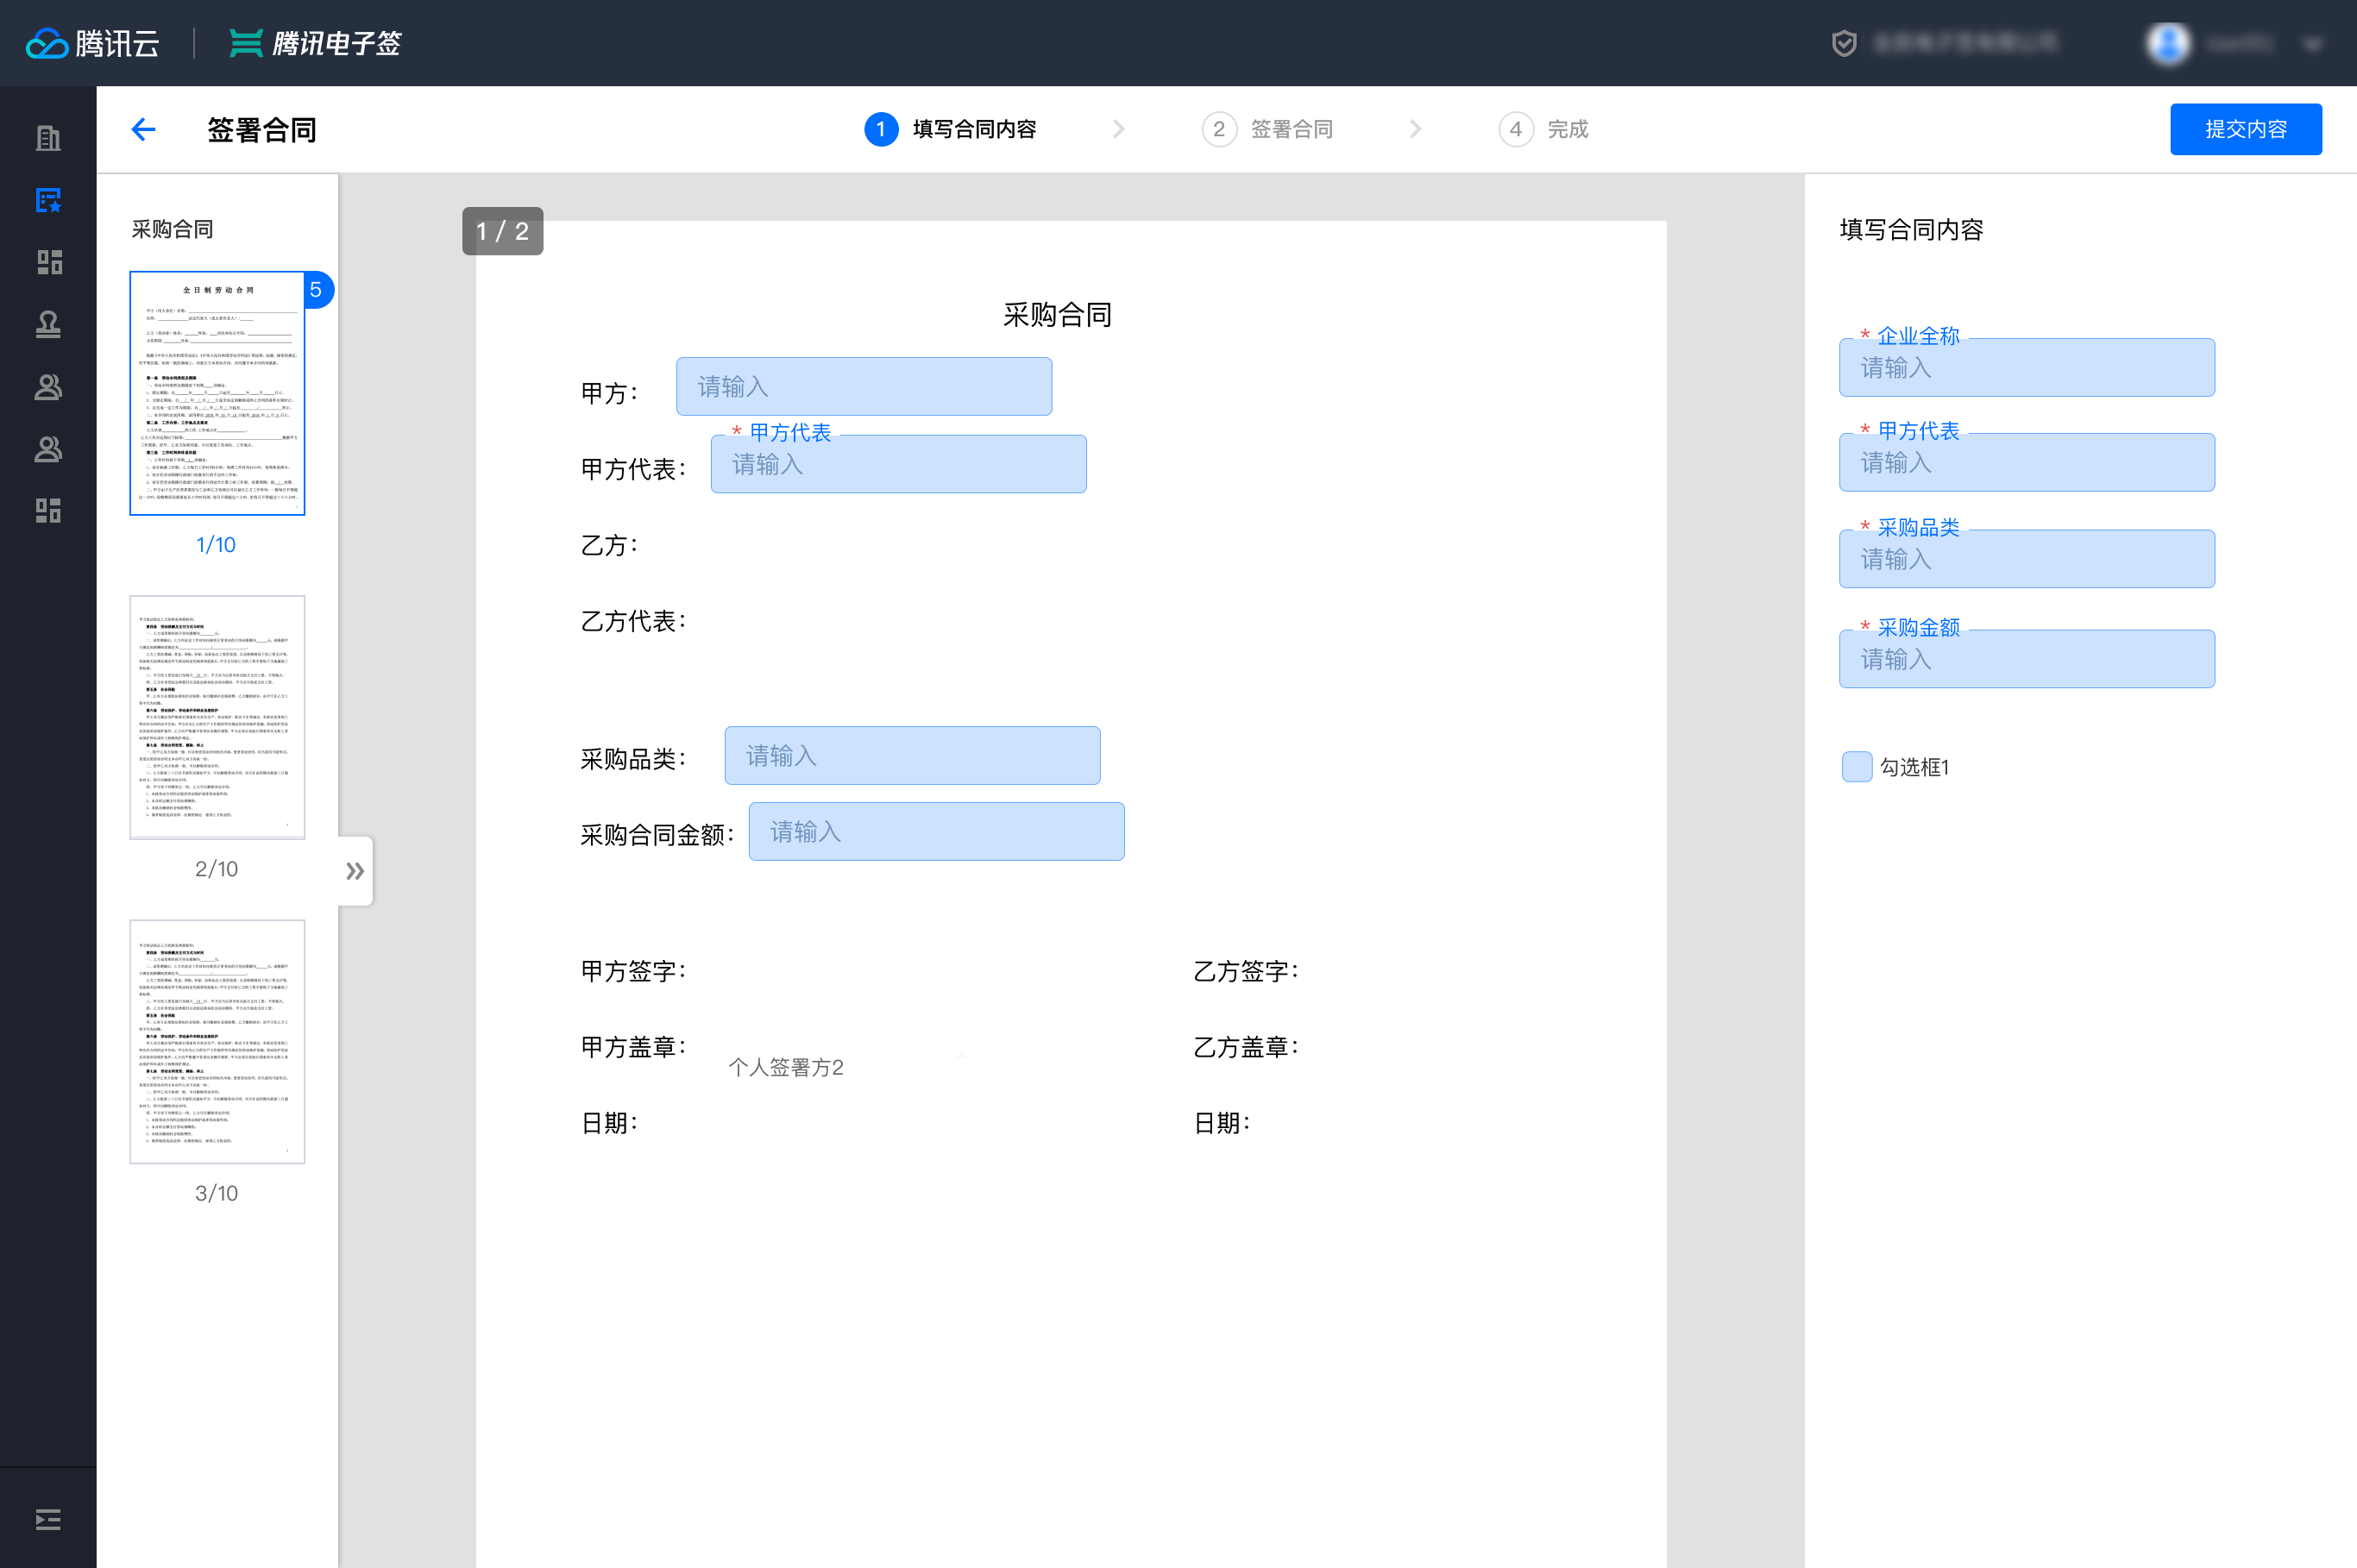Go to step 2 签署合同
Image resolution: width=2357 pixels, height=1568 pixels.
[x=1268, y=129]
